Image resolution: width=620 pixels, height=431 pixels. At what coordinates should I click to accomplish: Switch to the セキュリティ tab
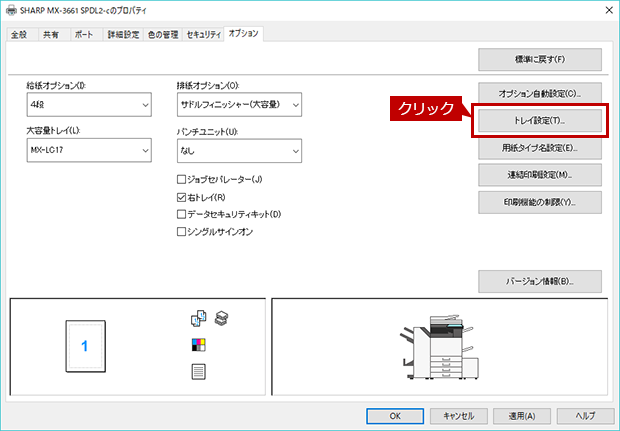pyautogui.click(x=203, y=35)
